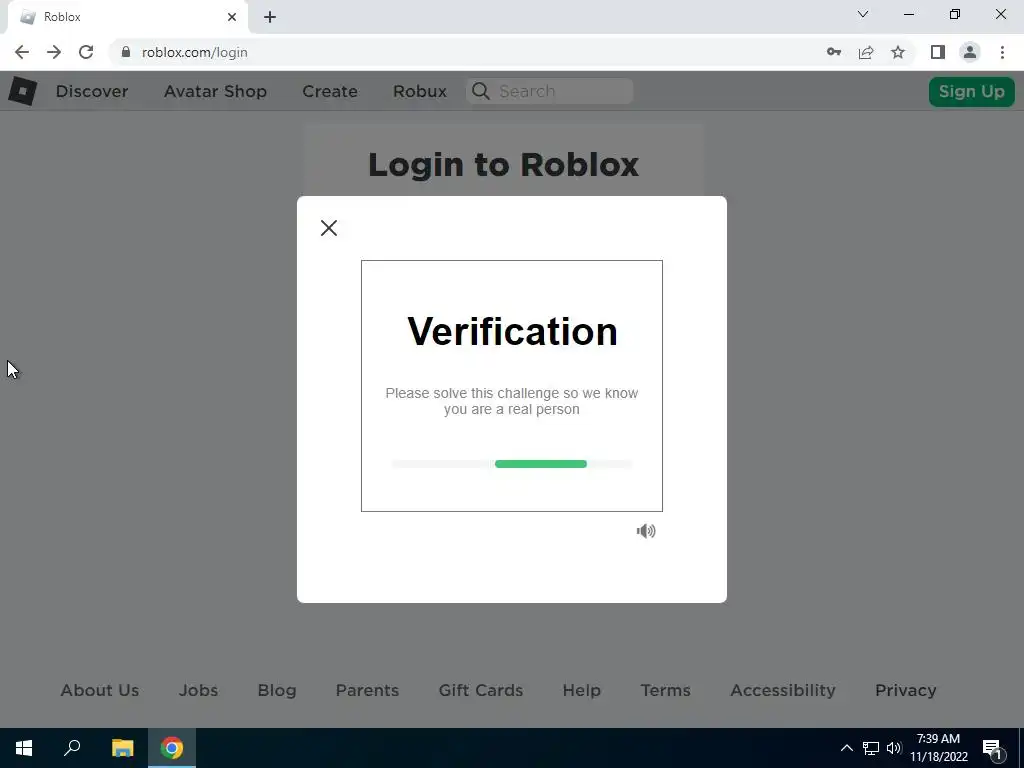Open the Terms footer link
The width and height of the screenshot is (1024, 768).
tap(665, 690)
